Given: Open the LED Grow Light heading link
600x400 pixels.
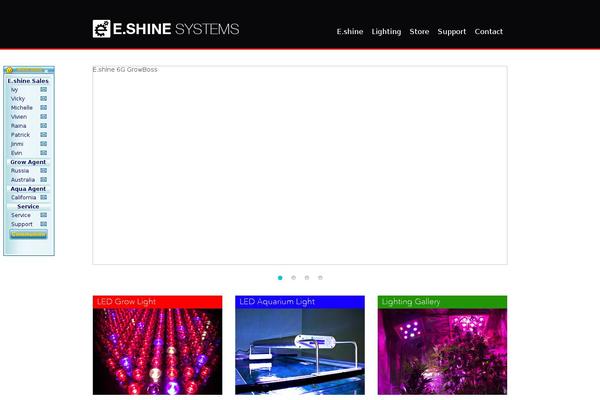Looking at the screenshot, I should (x=126, y=302).
